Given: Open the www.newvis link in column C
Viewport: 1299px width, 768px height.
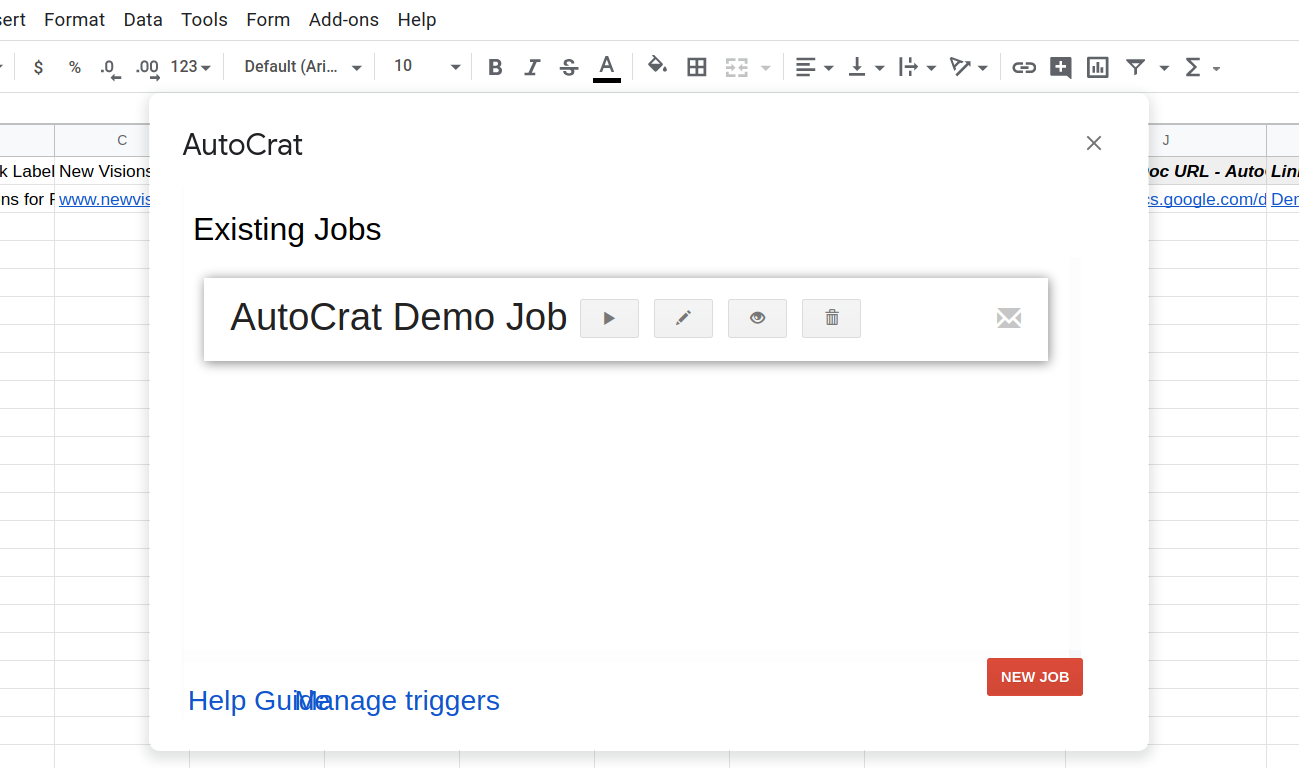Looking at the screenshot, I should coord(105,200).
